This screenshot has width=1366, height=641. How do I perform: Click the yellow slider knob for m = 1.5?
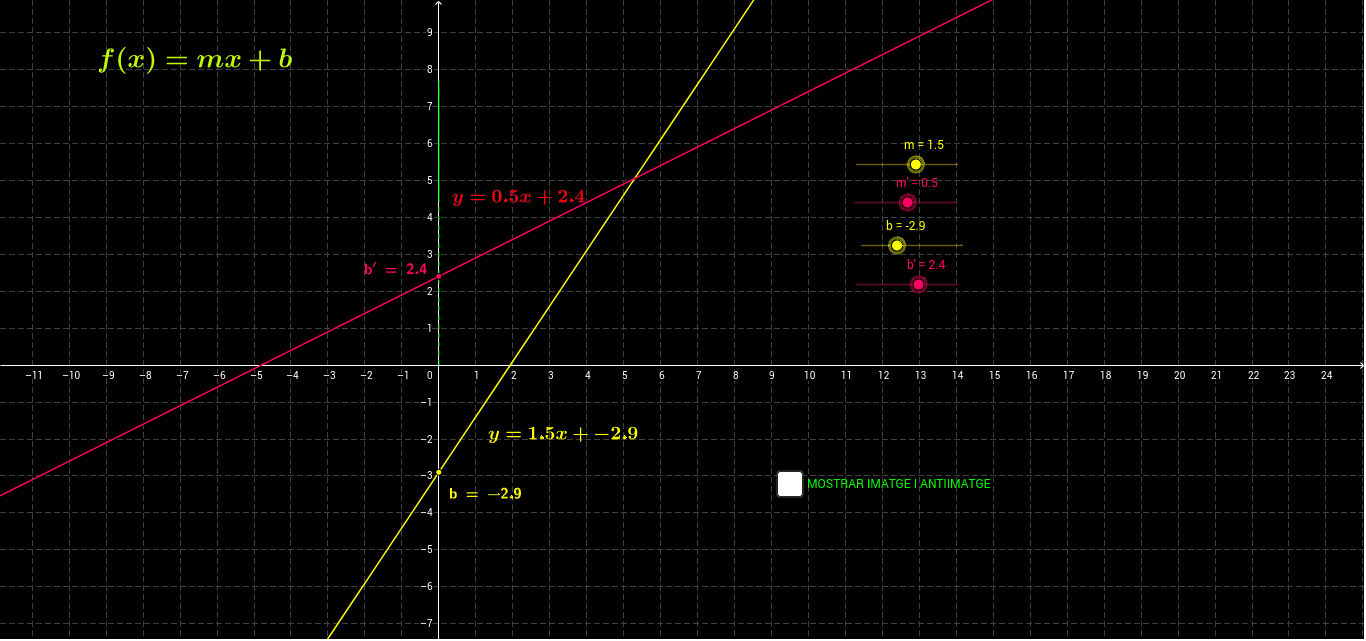[x=915, y=164]
